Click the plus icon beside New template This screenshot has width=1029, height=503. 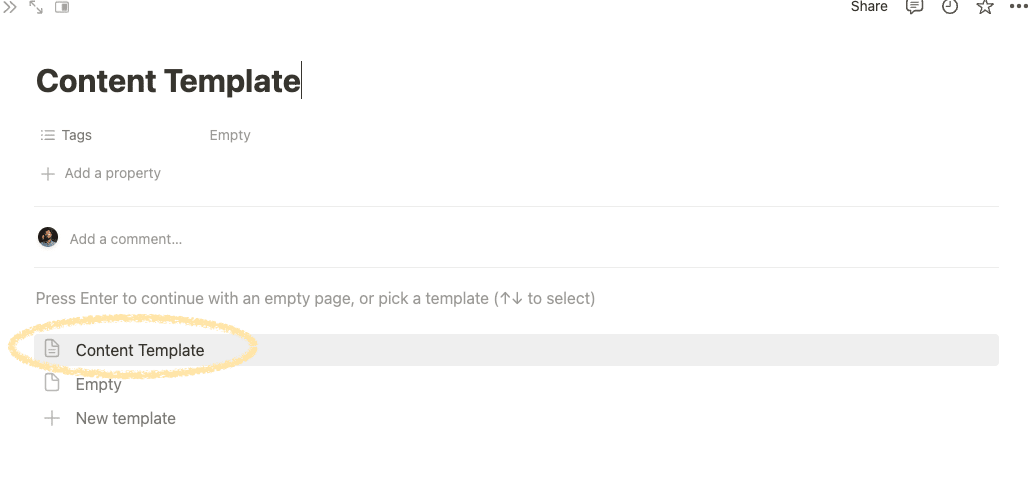pos(51,418)
